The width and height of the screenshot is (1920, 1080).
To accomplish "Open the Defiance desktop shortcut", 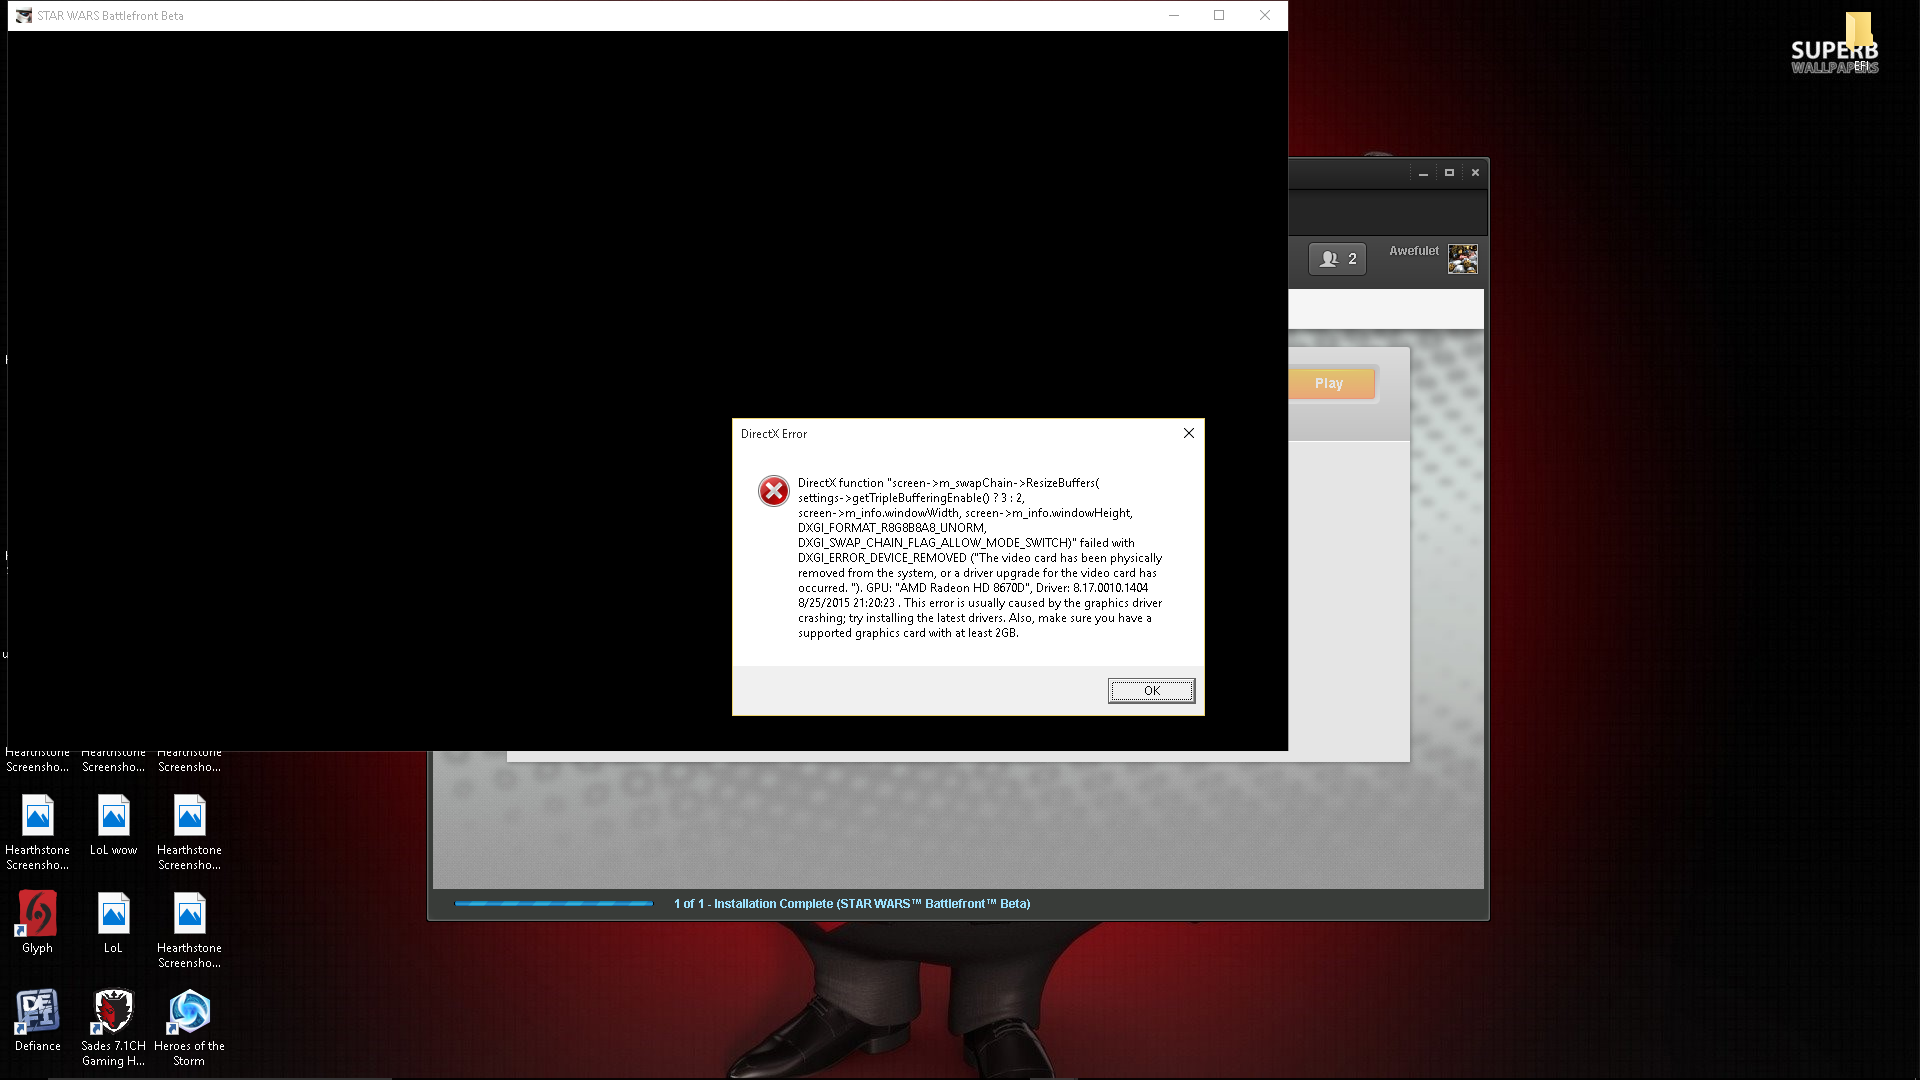I will [x=37, y=1013].
